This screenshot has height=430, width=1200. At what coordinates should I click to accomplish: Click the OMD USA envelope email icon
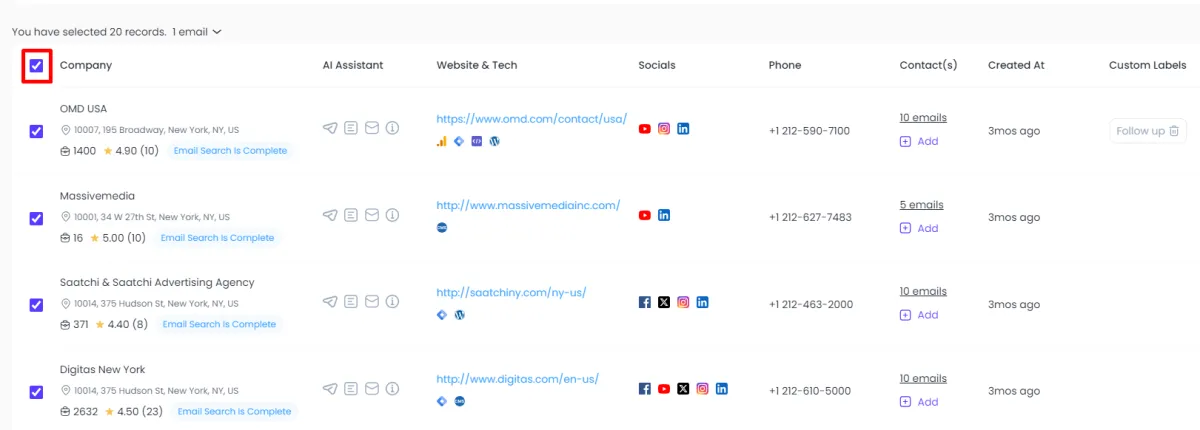[x=372, y=128]
